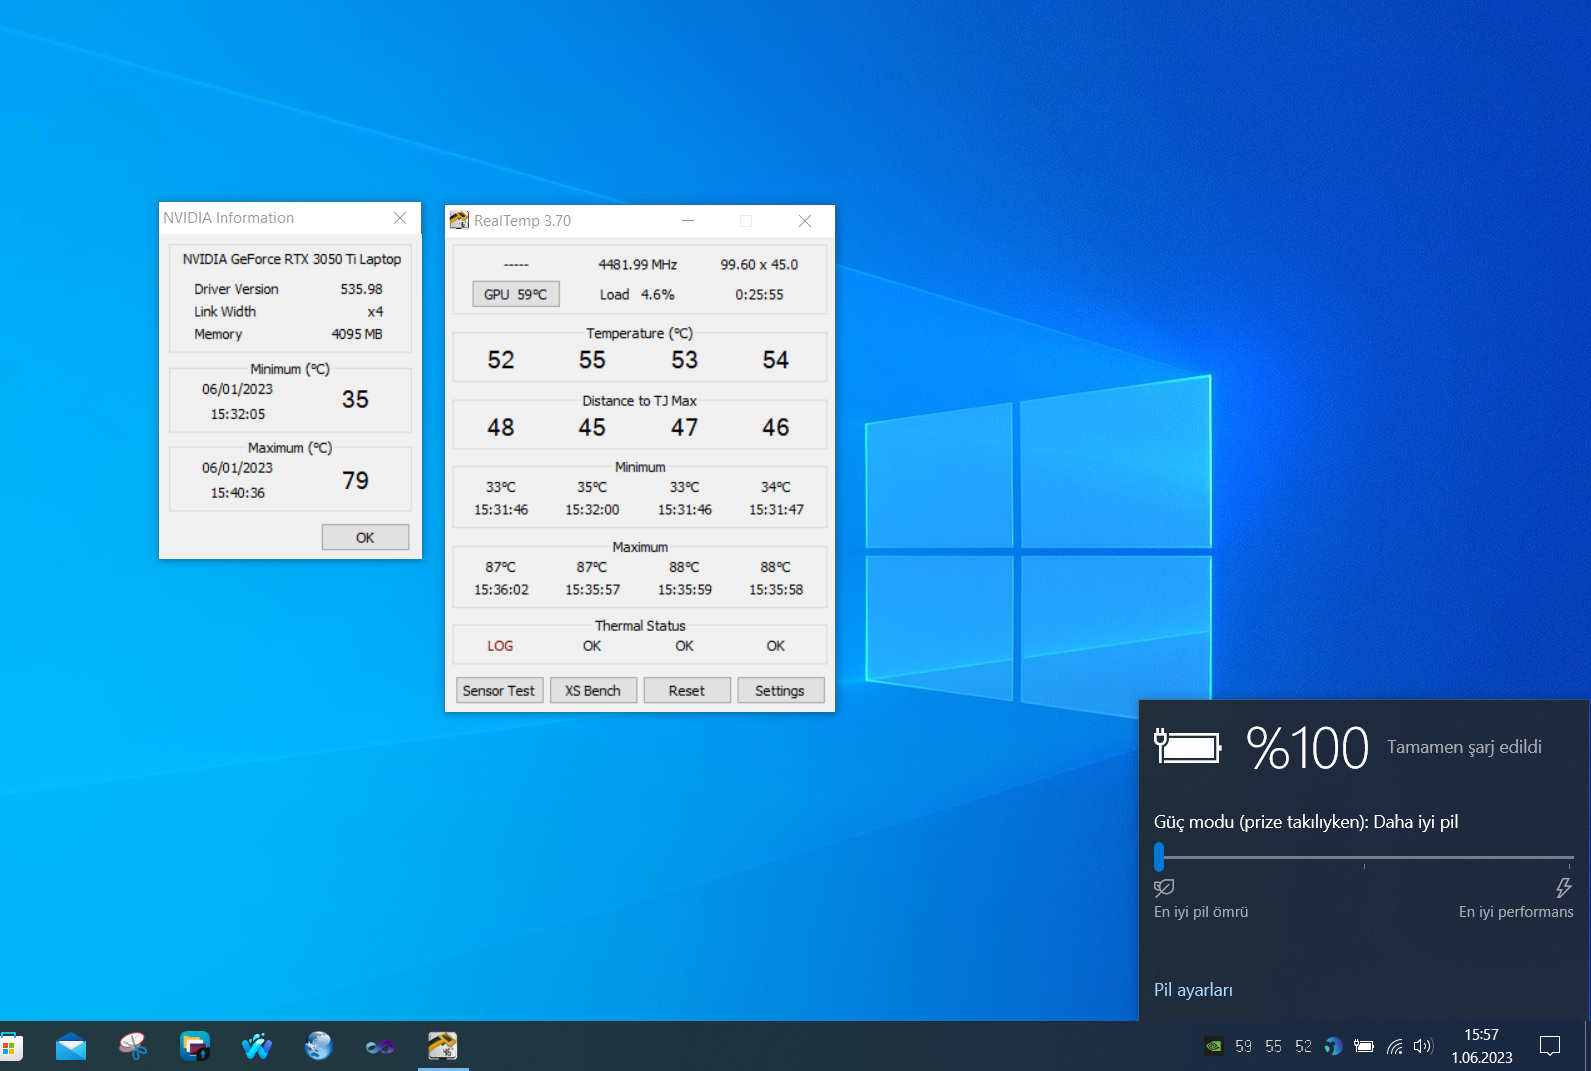Click the red LOG thermal status label
The image size is (1591, 1071).
[x=500, y=646]
